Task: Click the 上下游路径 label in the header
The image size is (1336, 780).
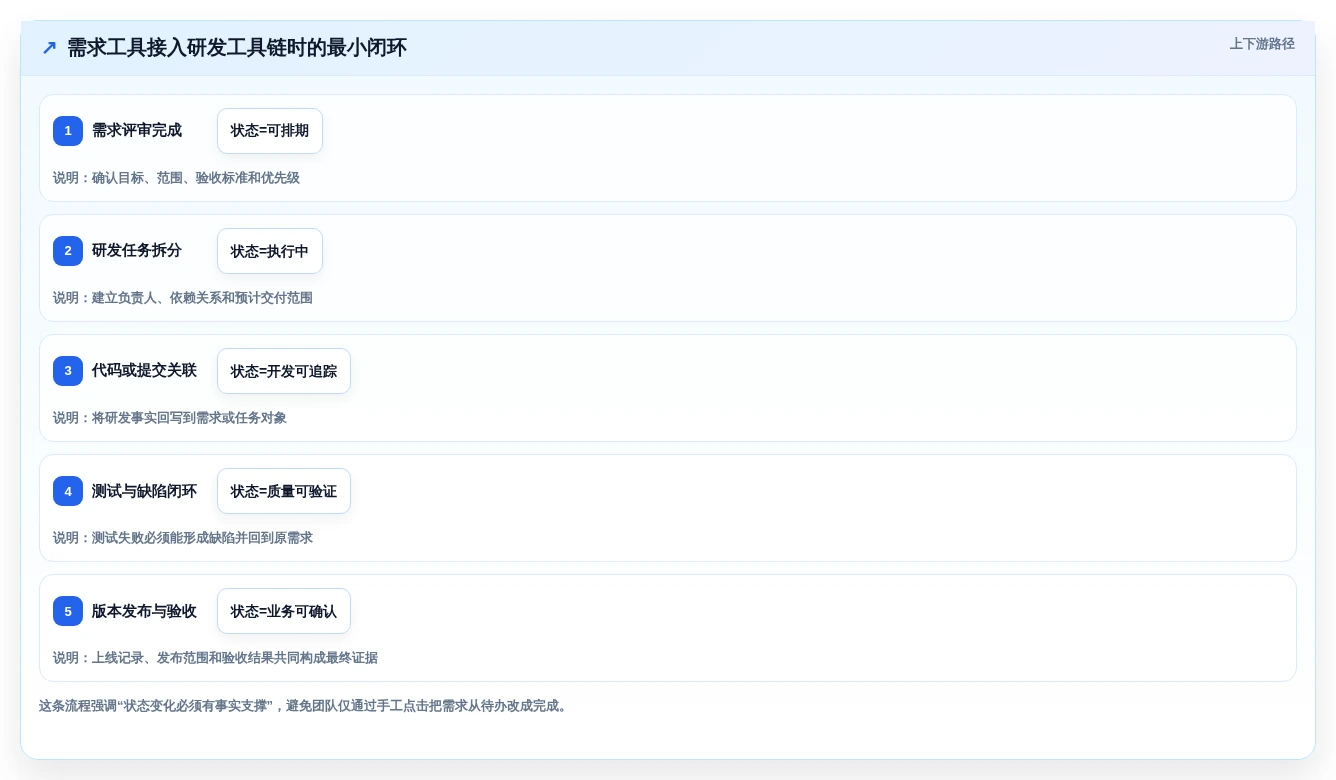Action: 1262,44
